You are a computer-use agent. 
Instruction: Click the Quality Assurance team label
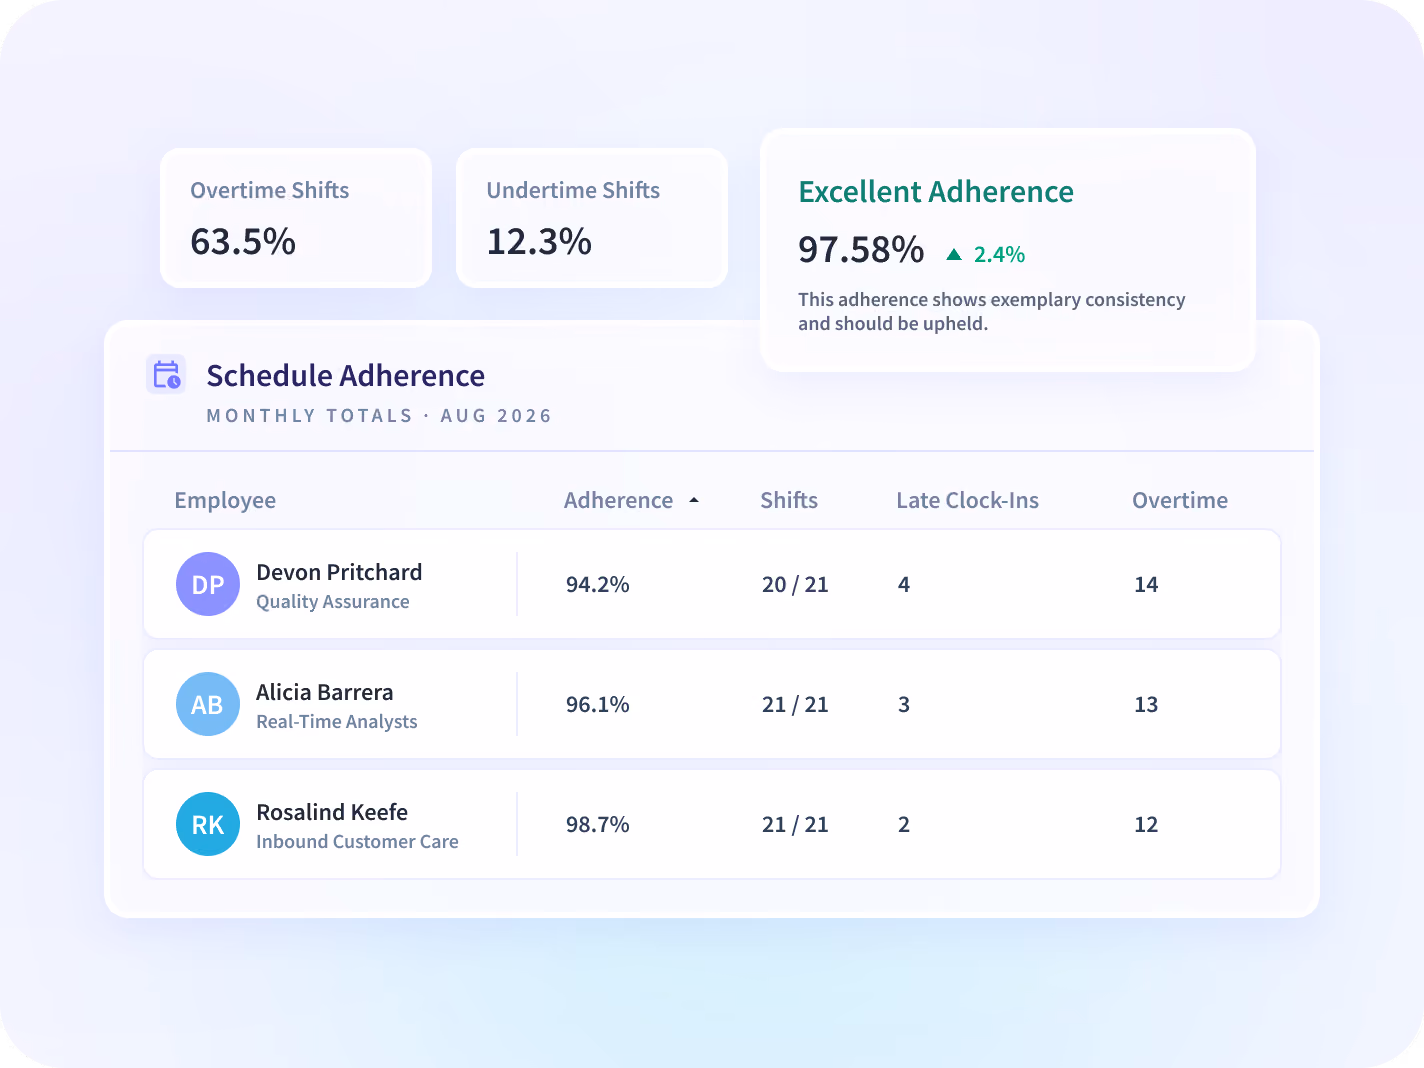point(333,602)
